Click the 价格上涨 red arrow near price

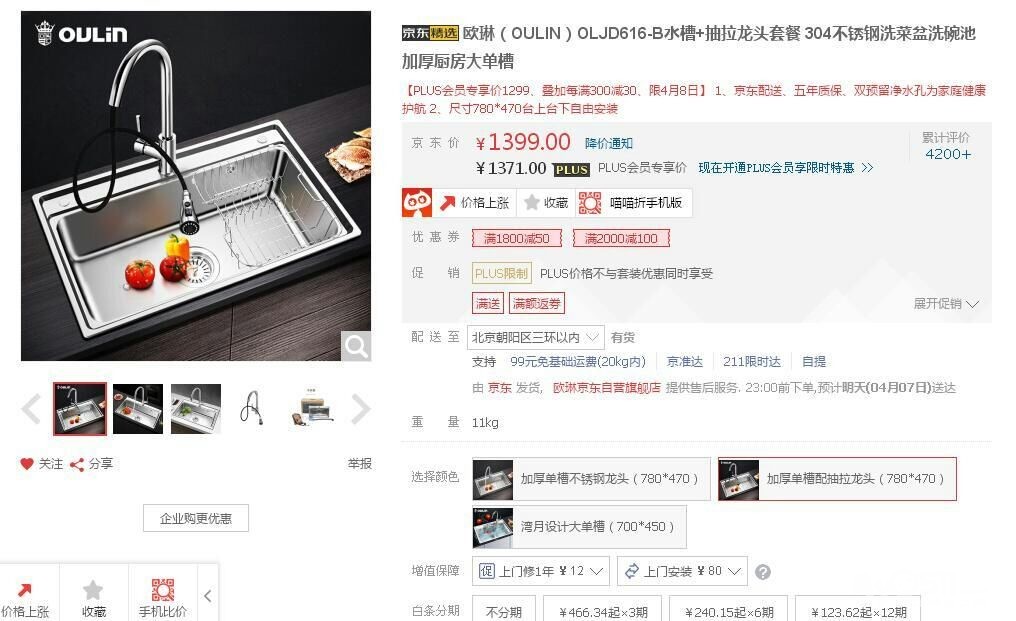coord(447,203)
